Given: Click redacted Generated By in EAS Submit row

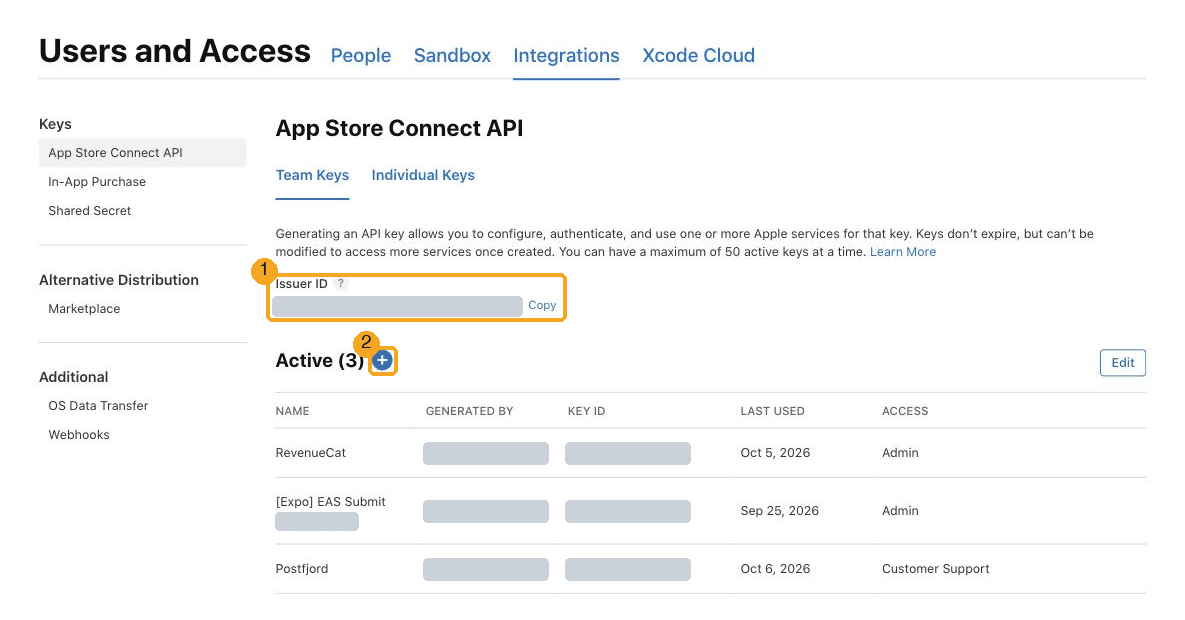Looking at the screenshot, I should 486,512.
